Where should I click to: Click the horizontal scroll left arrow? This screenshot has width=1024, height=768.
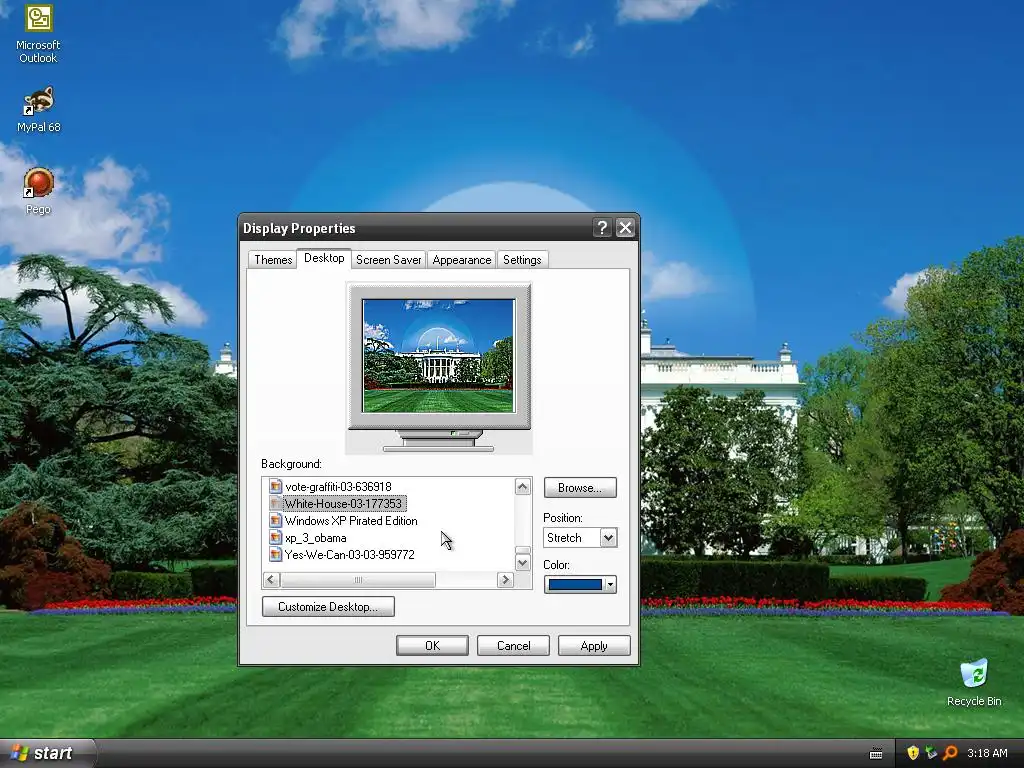[x=272, y=580]
